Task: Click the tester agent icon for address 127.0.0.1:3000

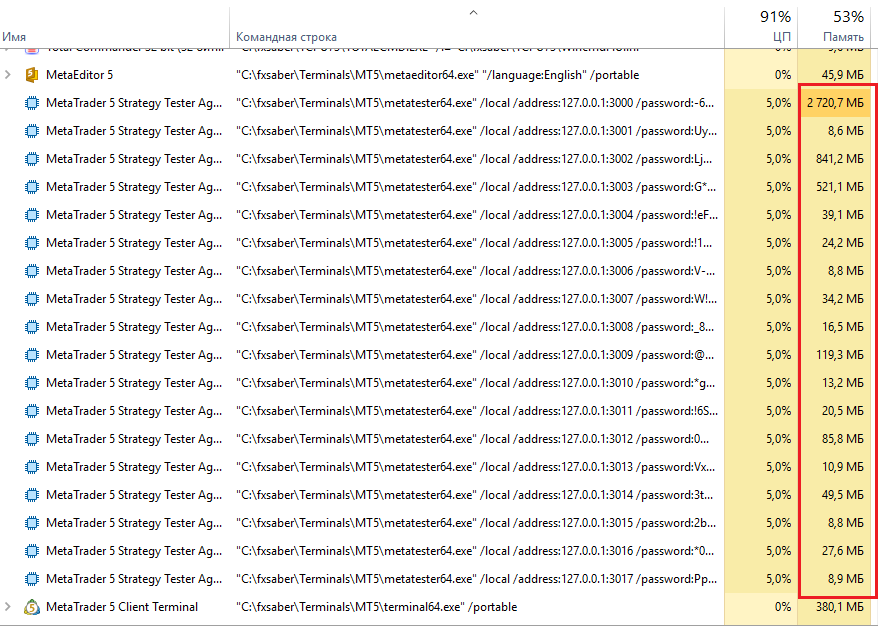Action: click(32, 103)
